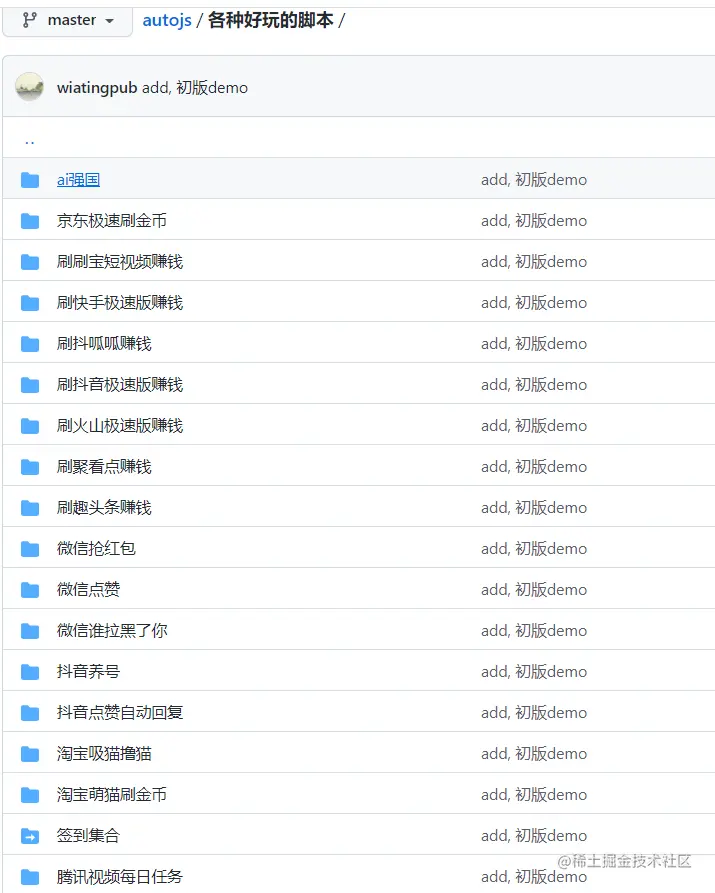Viewport: 715px width, 893px height.
Task: Click the folder icon for 刷火山极速版赚钱
Action: point(30,426)
